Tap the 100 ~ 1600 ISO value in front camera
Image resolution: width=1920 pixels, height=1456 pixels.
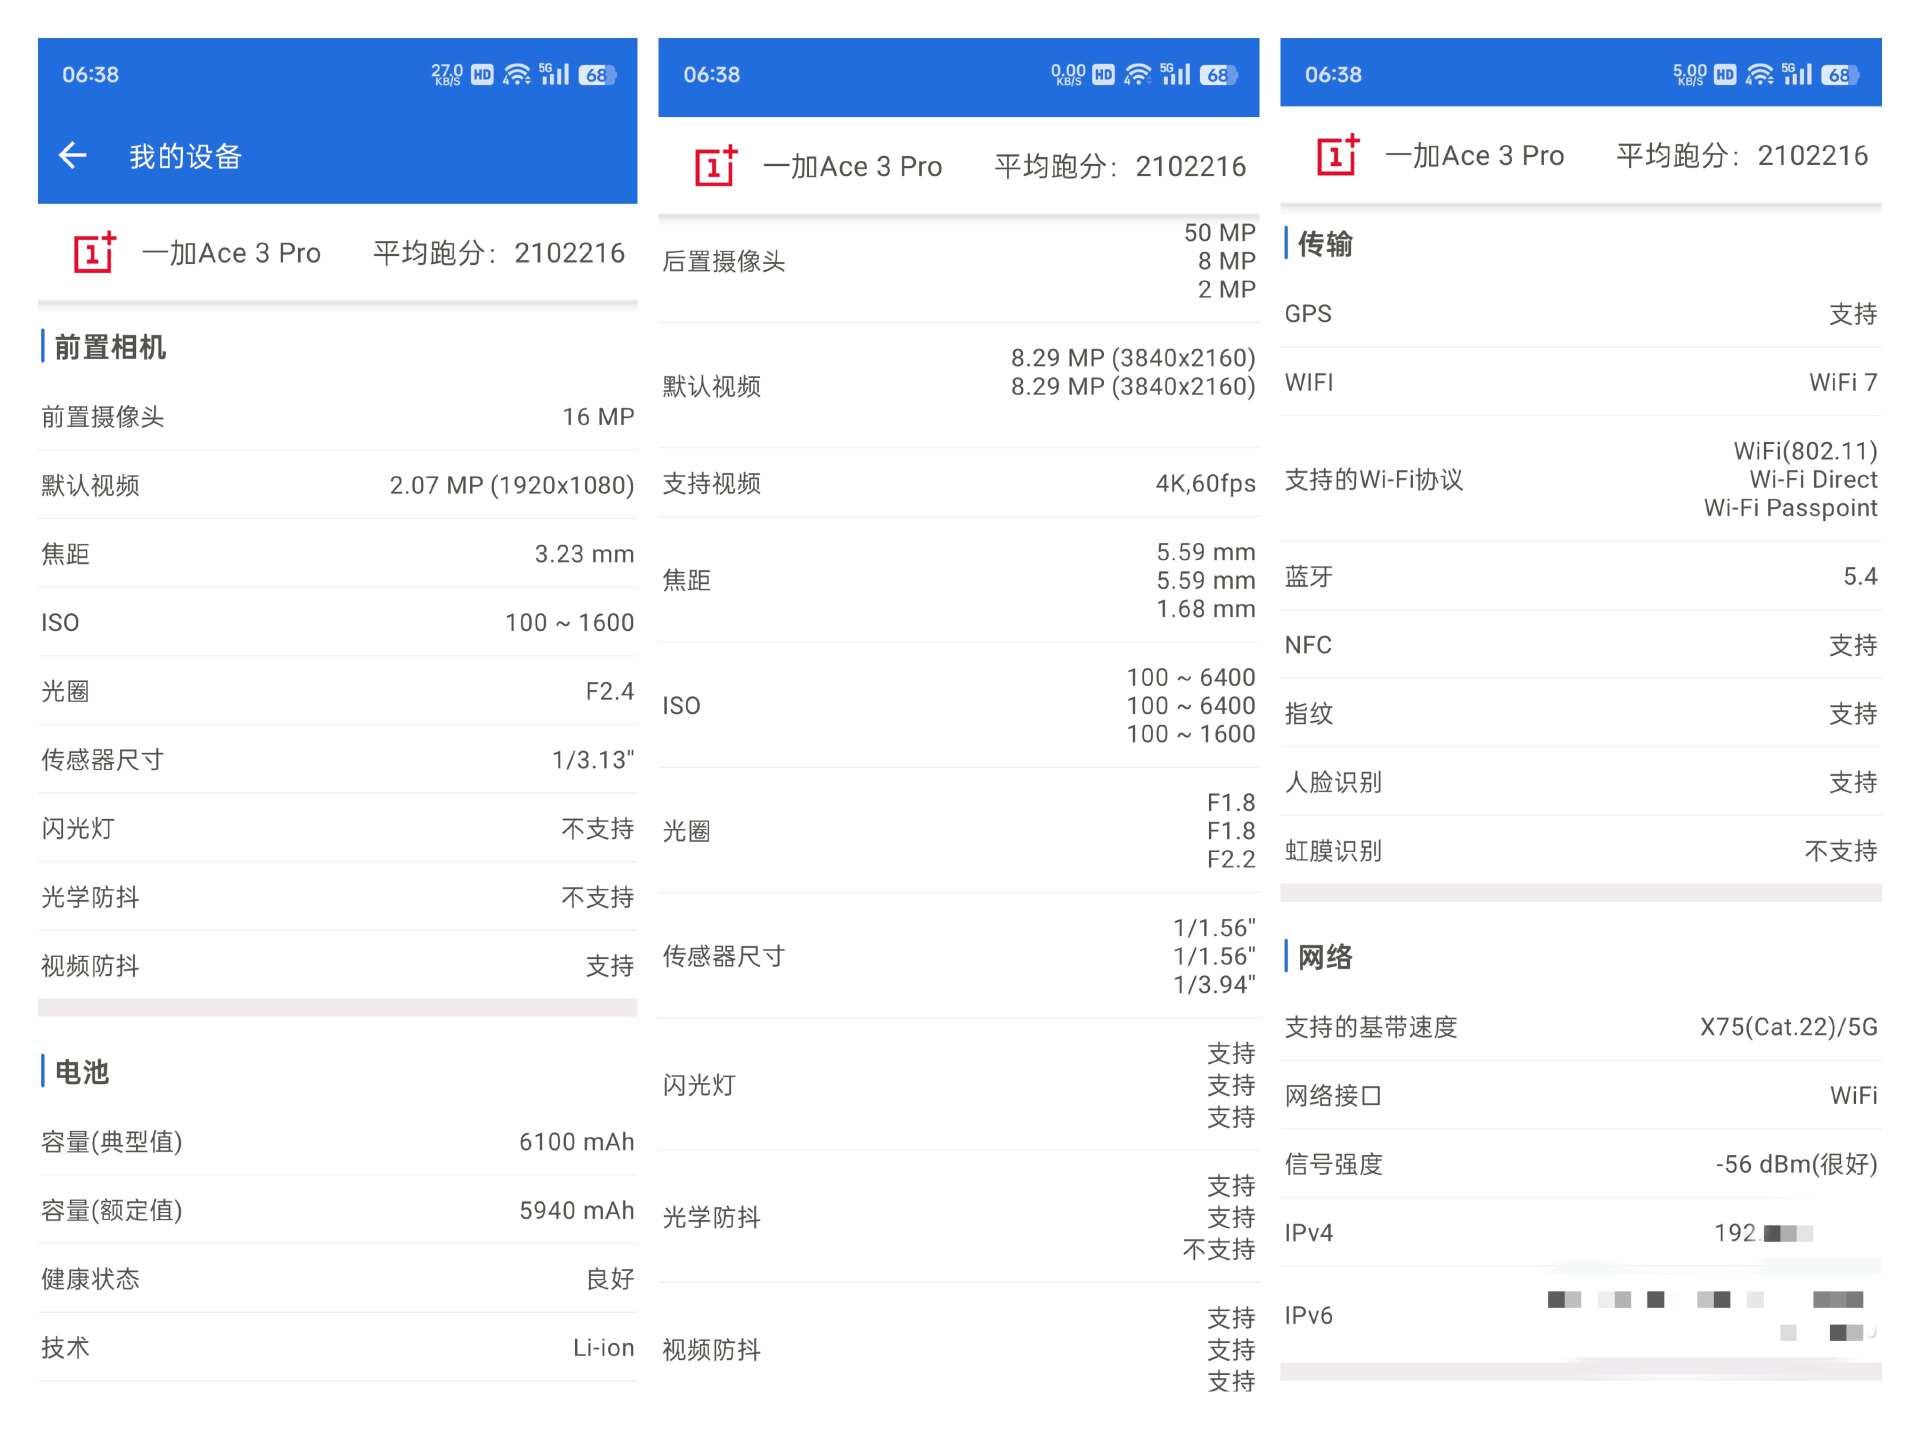(x=569, y=623)
